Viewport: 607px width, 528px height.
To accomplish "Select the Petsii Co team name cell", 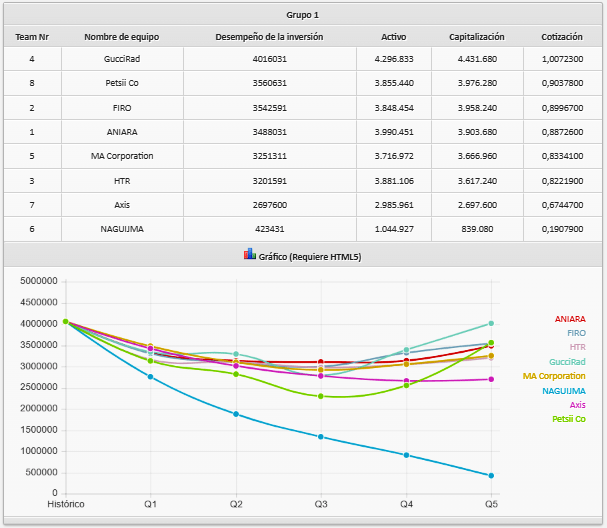I will [122, 83].
